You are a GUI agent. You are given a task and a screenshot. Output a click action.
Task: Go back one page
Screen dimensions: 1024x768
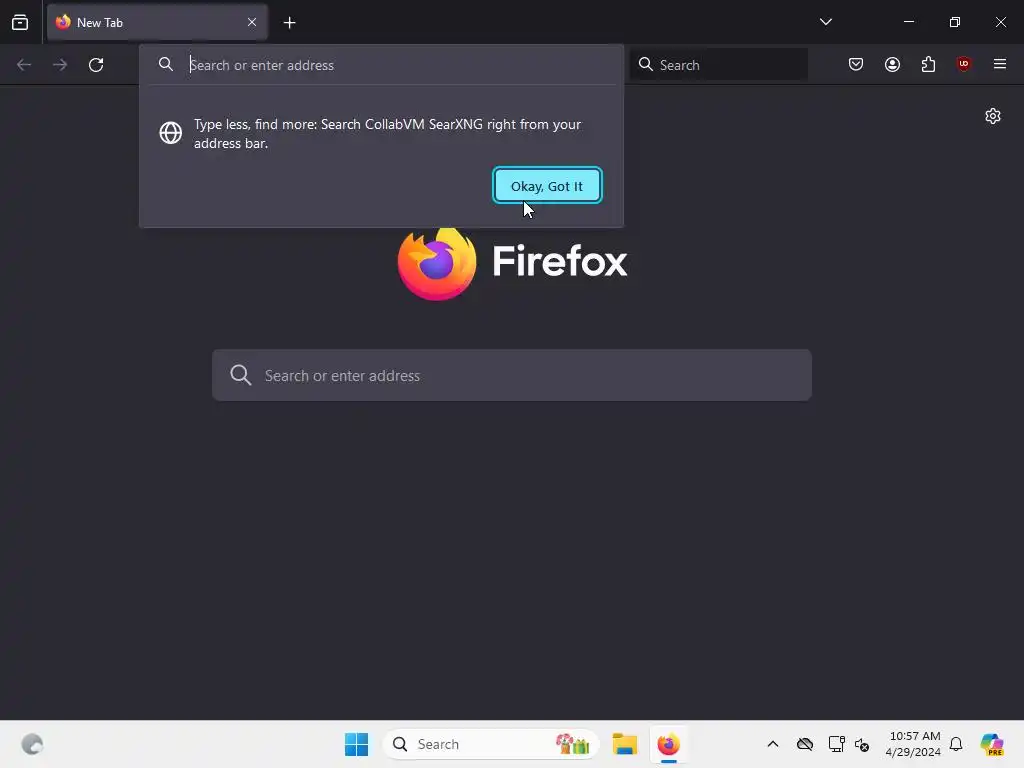24,65
